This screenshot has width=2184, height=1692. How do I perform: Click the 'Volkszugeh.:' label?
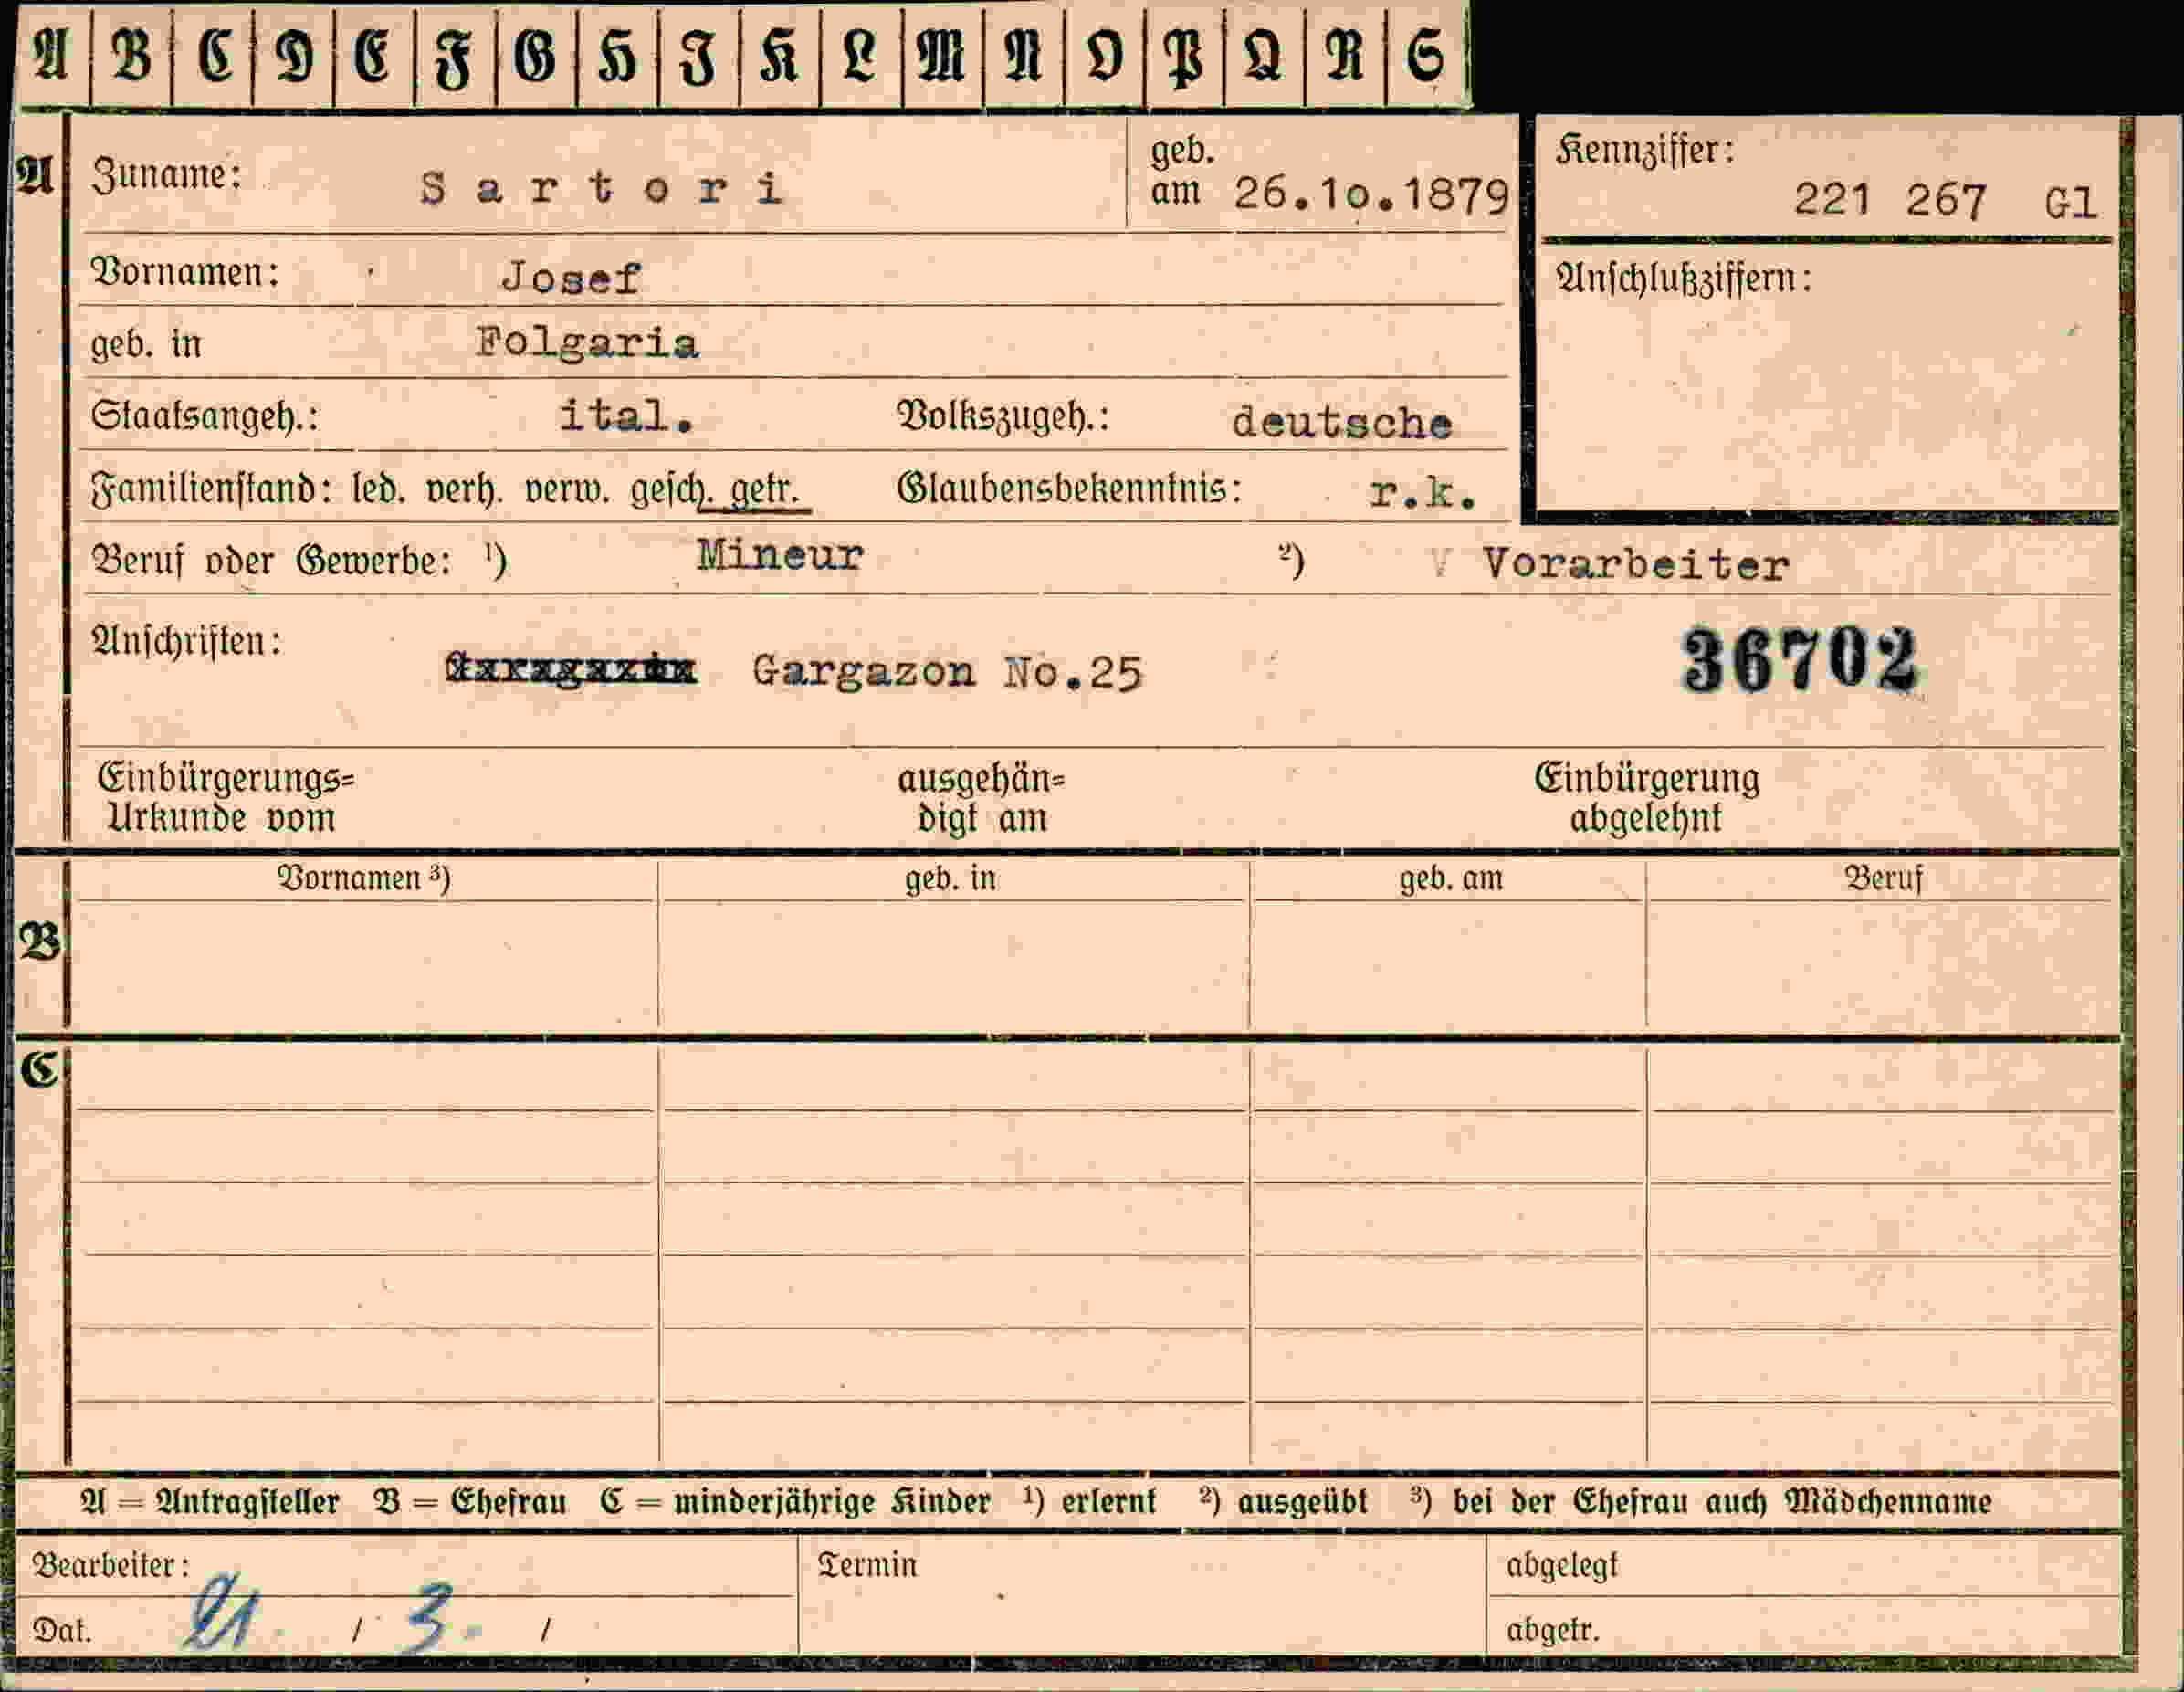(x=1004, y=417)
